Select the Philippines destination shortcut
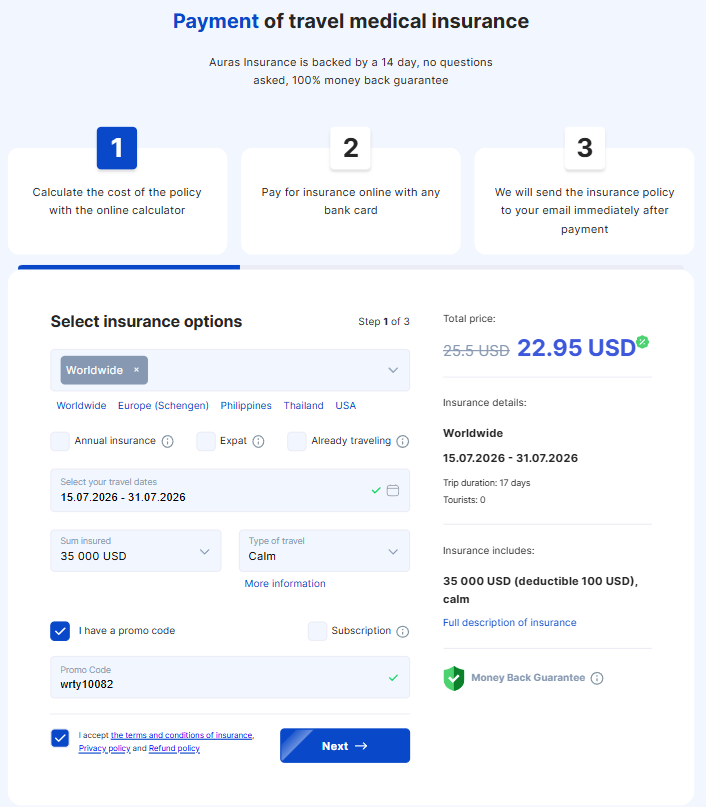 [x=245, y=405]
